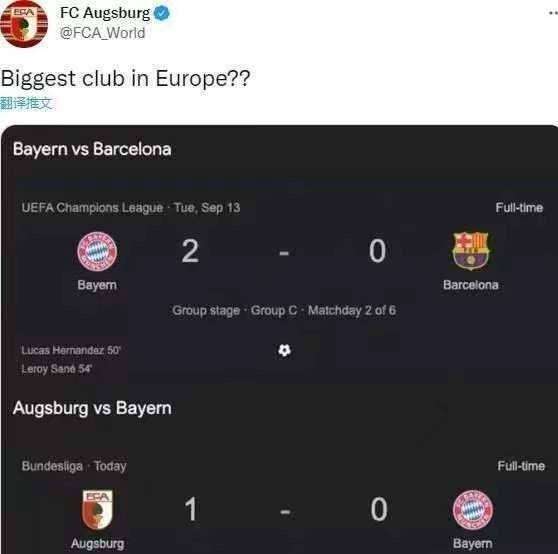
Task: Click the Bayern crest in Bundesliga match
Action: [473, 510]
